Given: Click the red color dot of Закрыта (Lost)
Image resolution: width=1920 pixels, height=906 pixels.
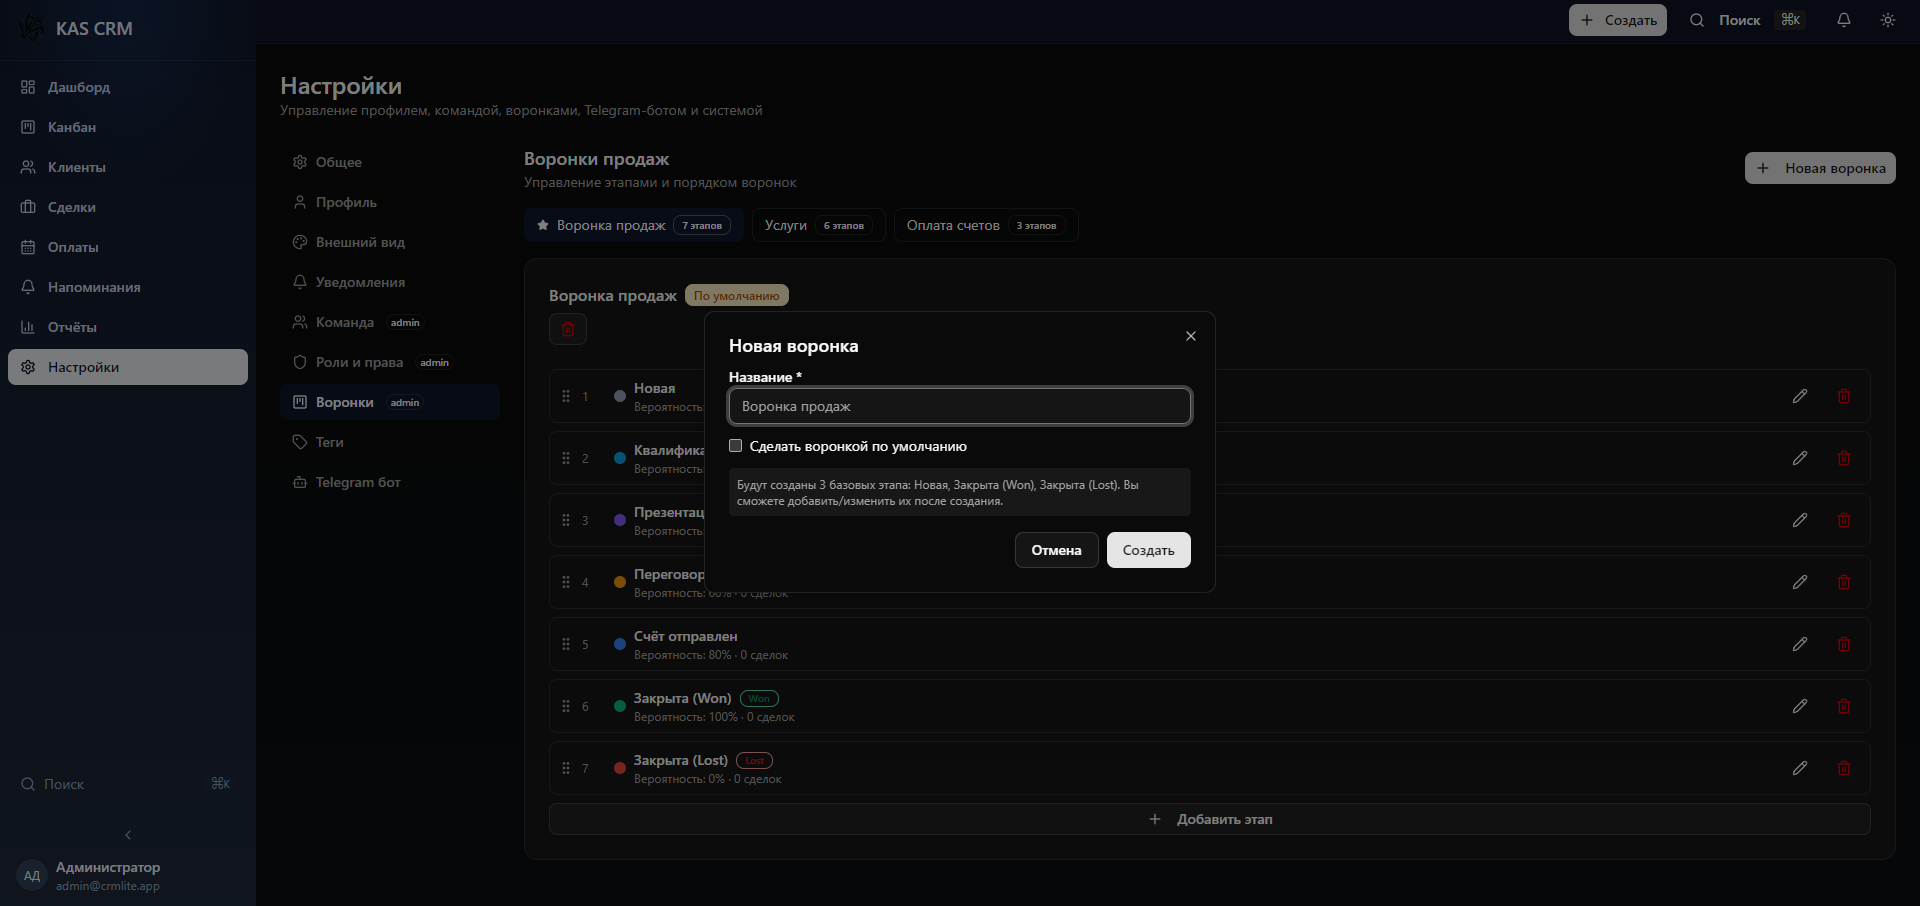Looking at the screenshot, I should [x=620, y=768].
